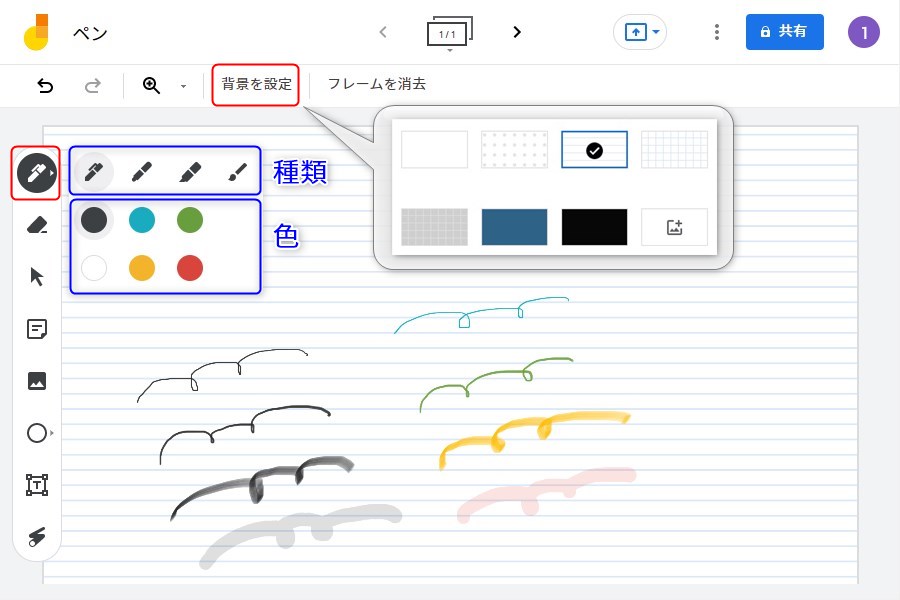This screenshot has height=600, width=900.
Task: Pick the marker type
Action: click(x=142, y=172)
